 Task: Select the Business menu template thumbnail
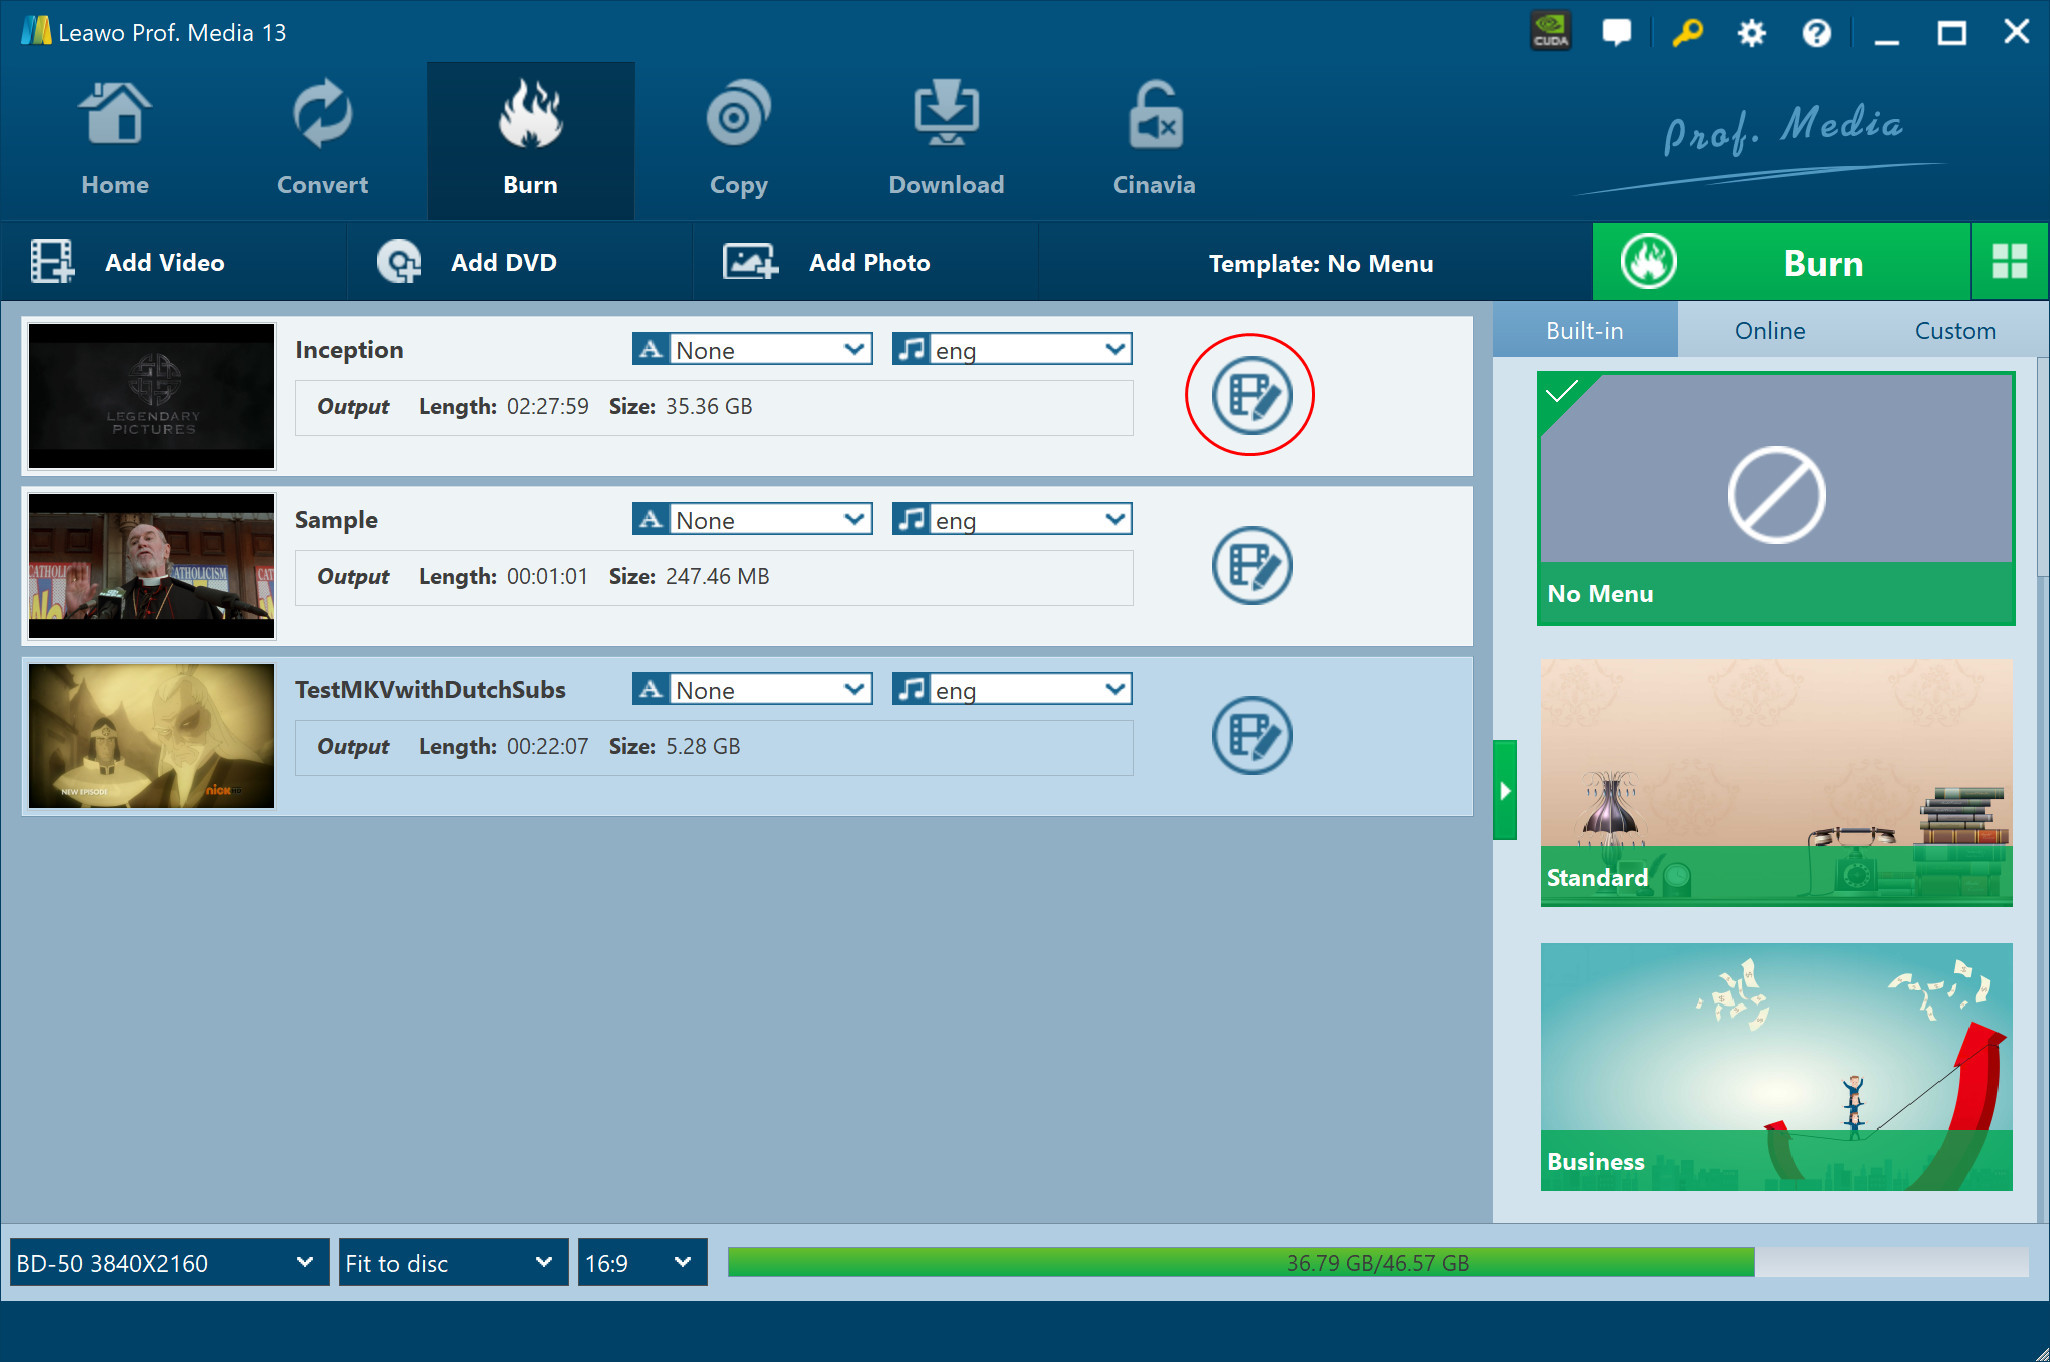1776,1066
